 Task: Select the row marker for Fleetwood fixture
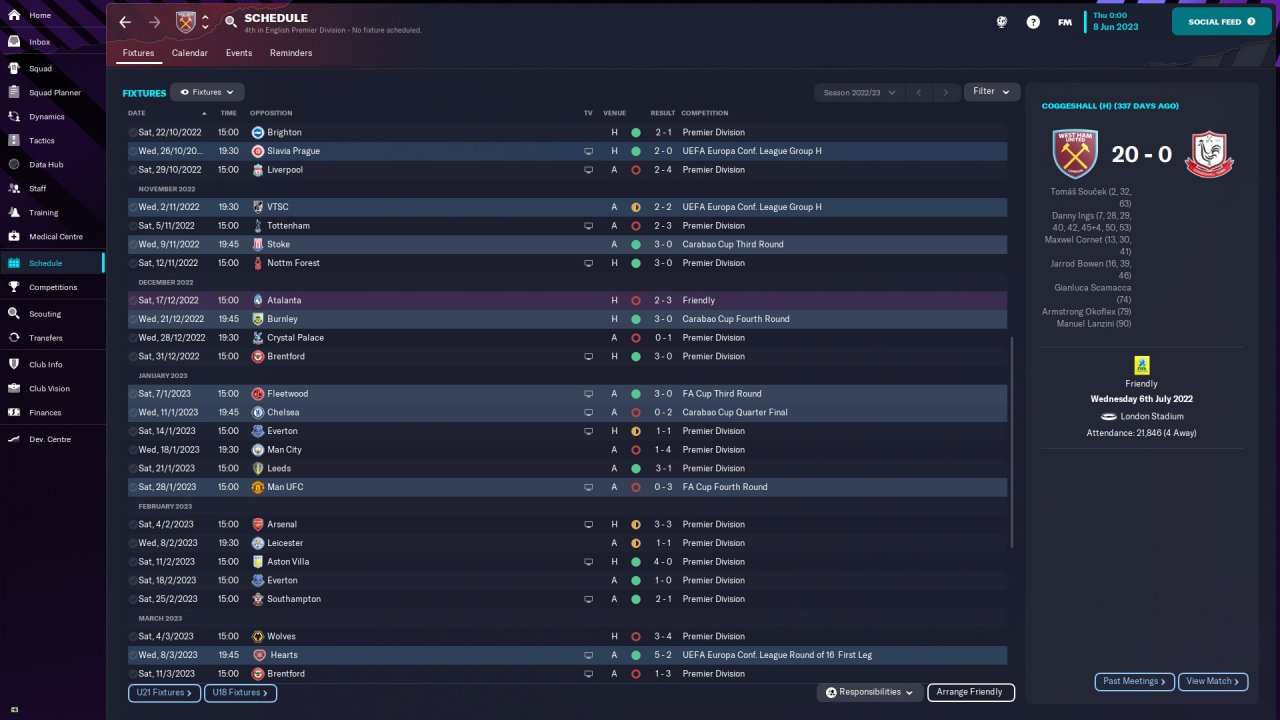pyautogui.click(x=133, y=394)
